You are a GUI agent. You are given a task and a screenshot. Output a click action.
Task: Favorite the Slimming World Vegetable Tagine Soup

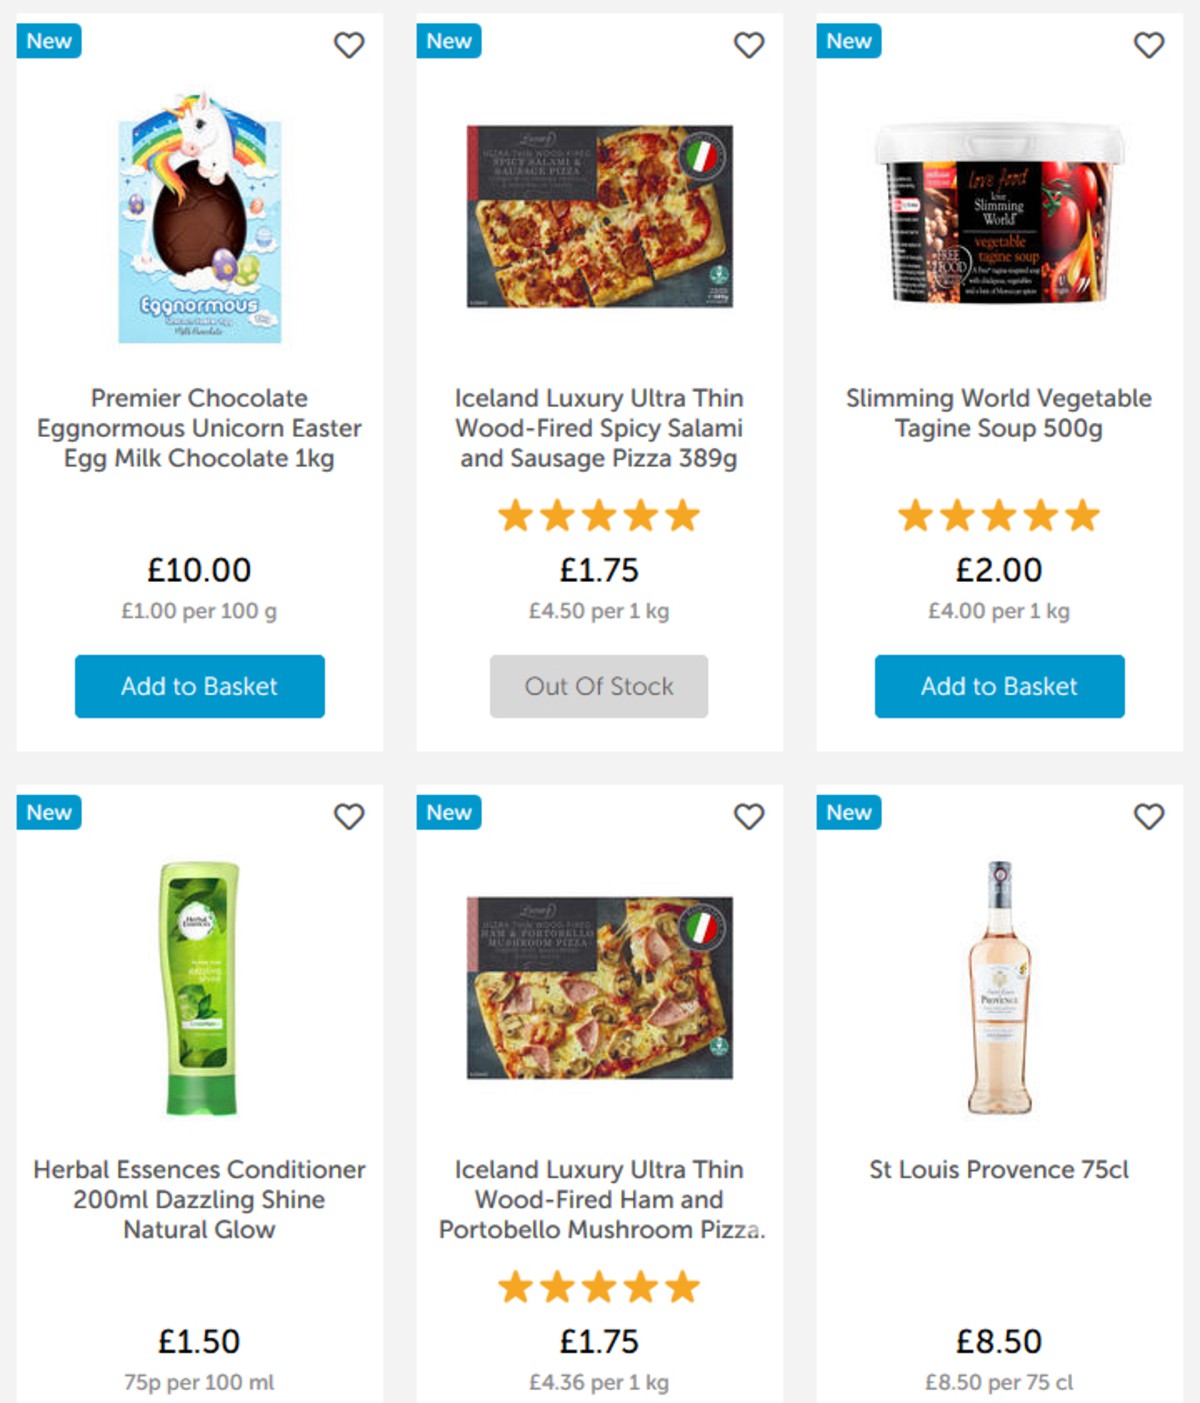click(1148, 45)
